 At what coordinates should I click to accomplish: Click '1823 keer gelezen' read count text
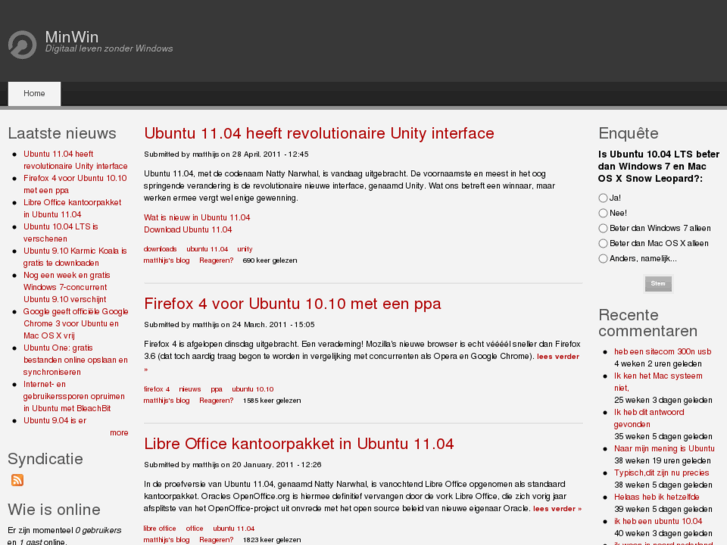coord(272,540)
